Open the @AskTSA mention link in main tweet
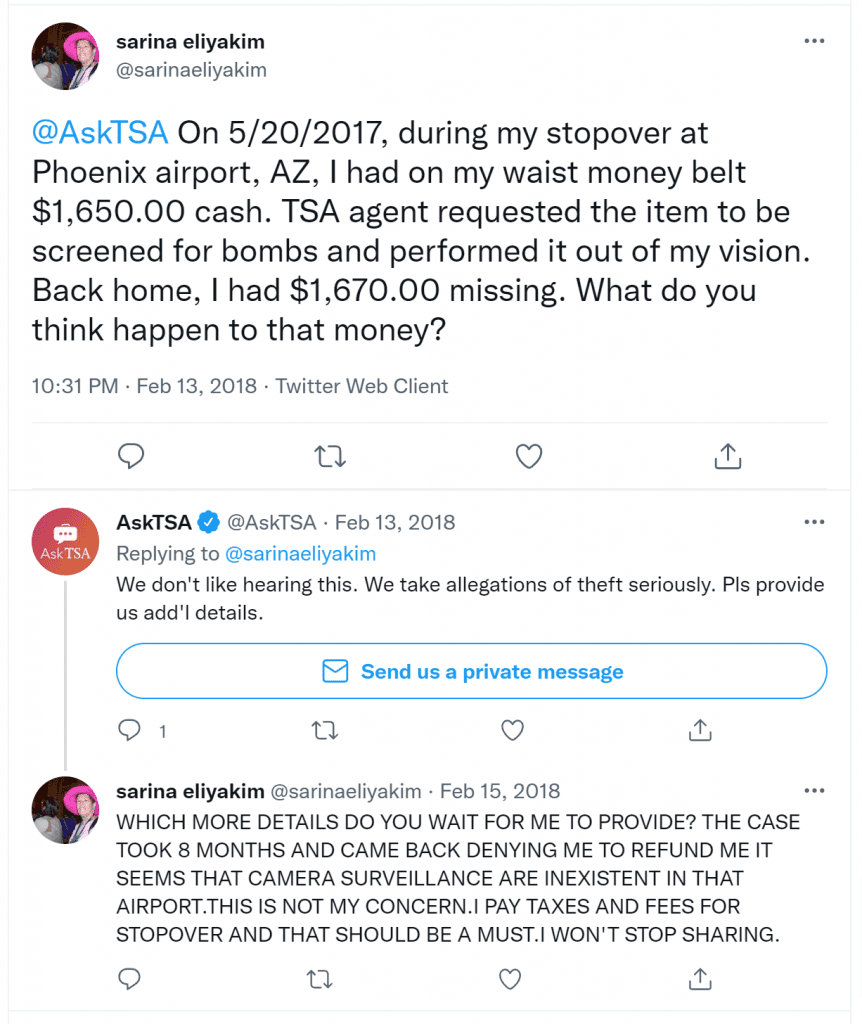Viewport: 862px width, 1024px height. tap(100, 133)
